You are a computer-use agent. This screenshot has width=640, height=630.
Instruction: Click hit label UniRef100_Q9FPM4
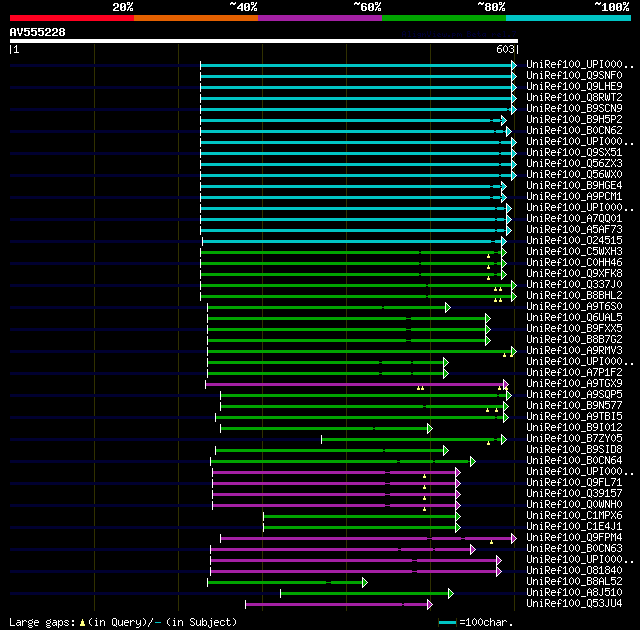pos(574,538)
